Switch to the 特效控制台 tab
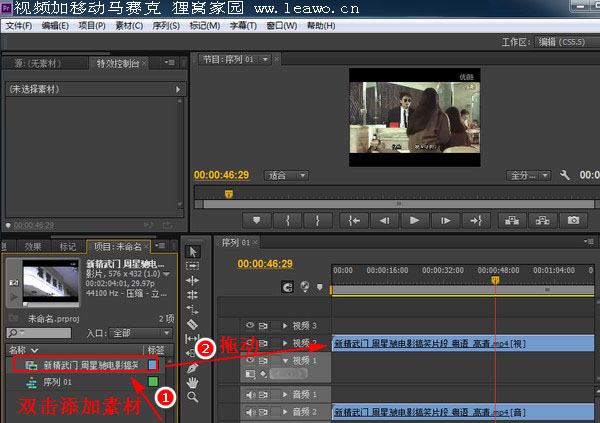The width and height of the screenshot is (600, 423). click(x=118, y=63)
